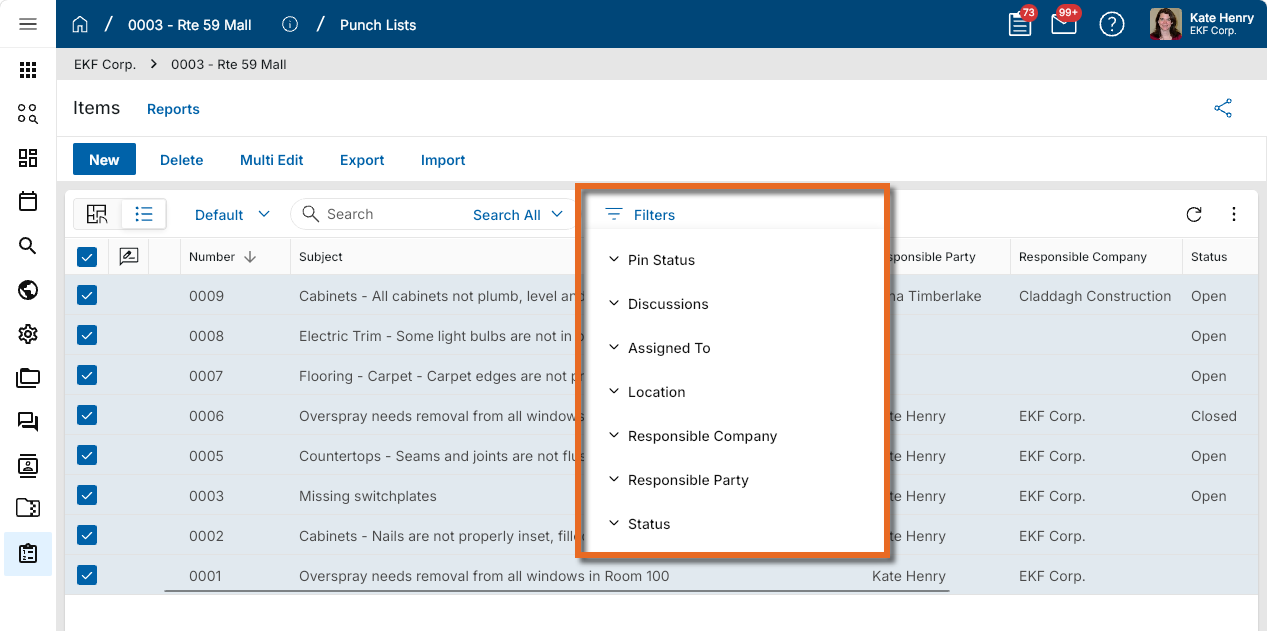Uncheck the checkbox for item 0009

coord(87,295)
